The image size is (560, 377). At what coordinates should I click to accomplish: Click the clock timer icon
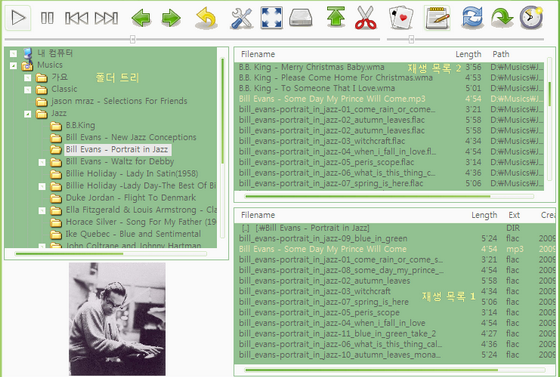click(x=531, y=17)
